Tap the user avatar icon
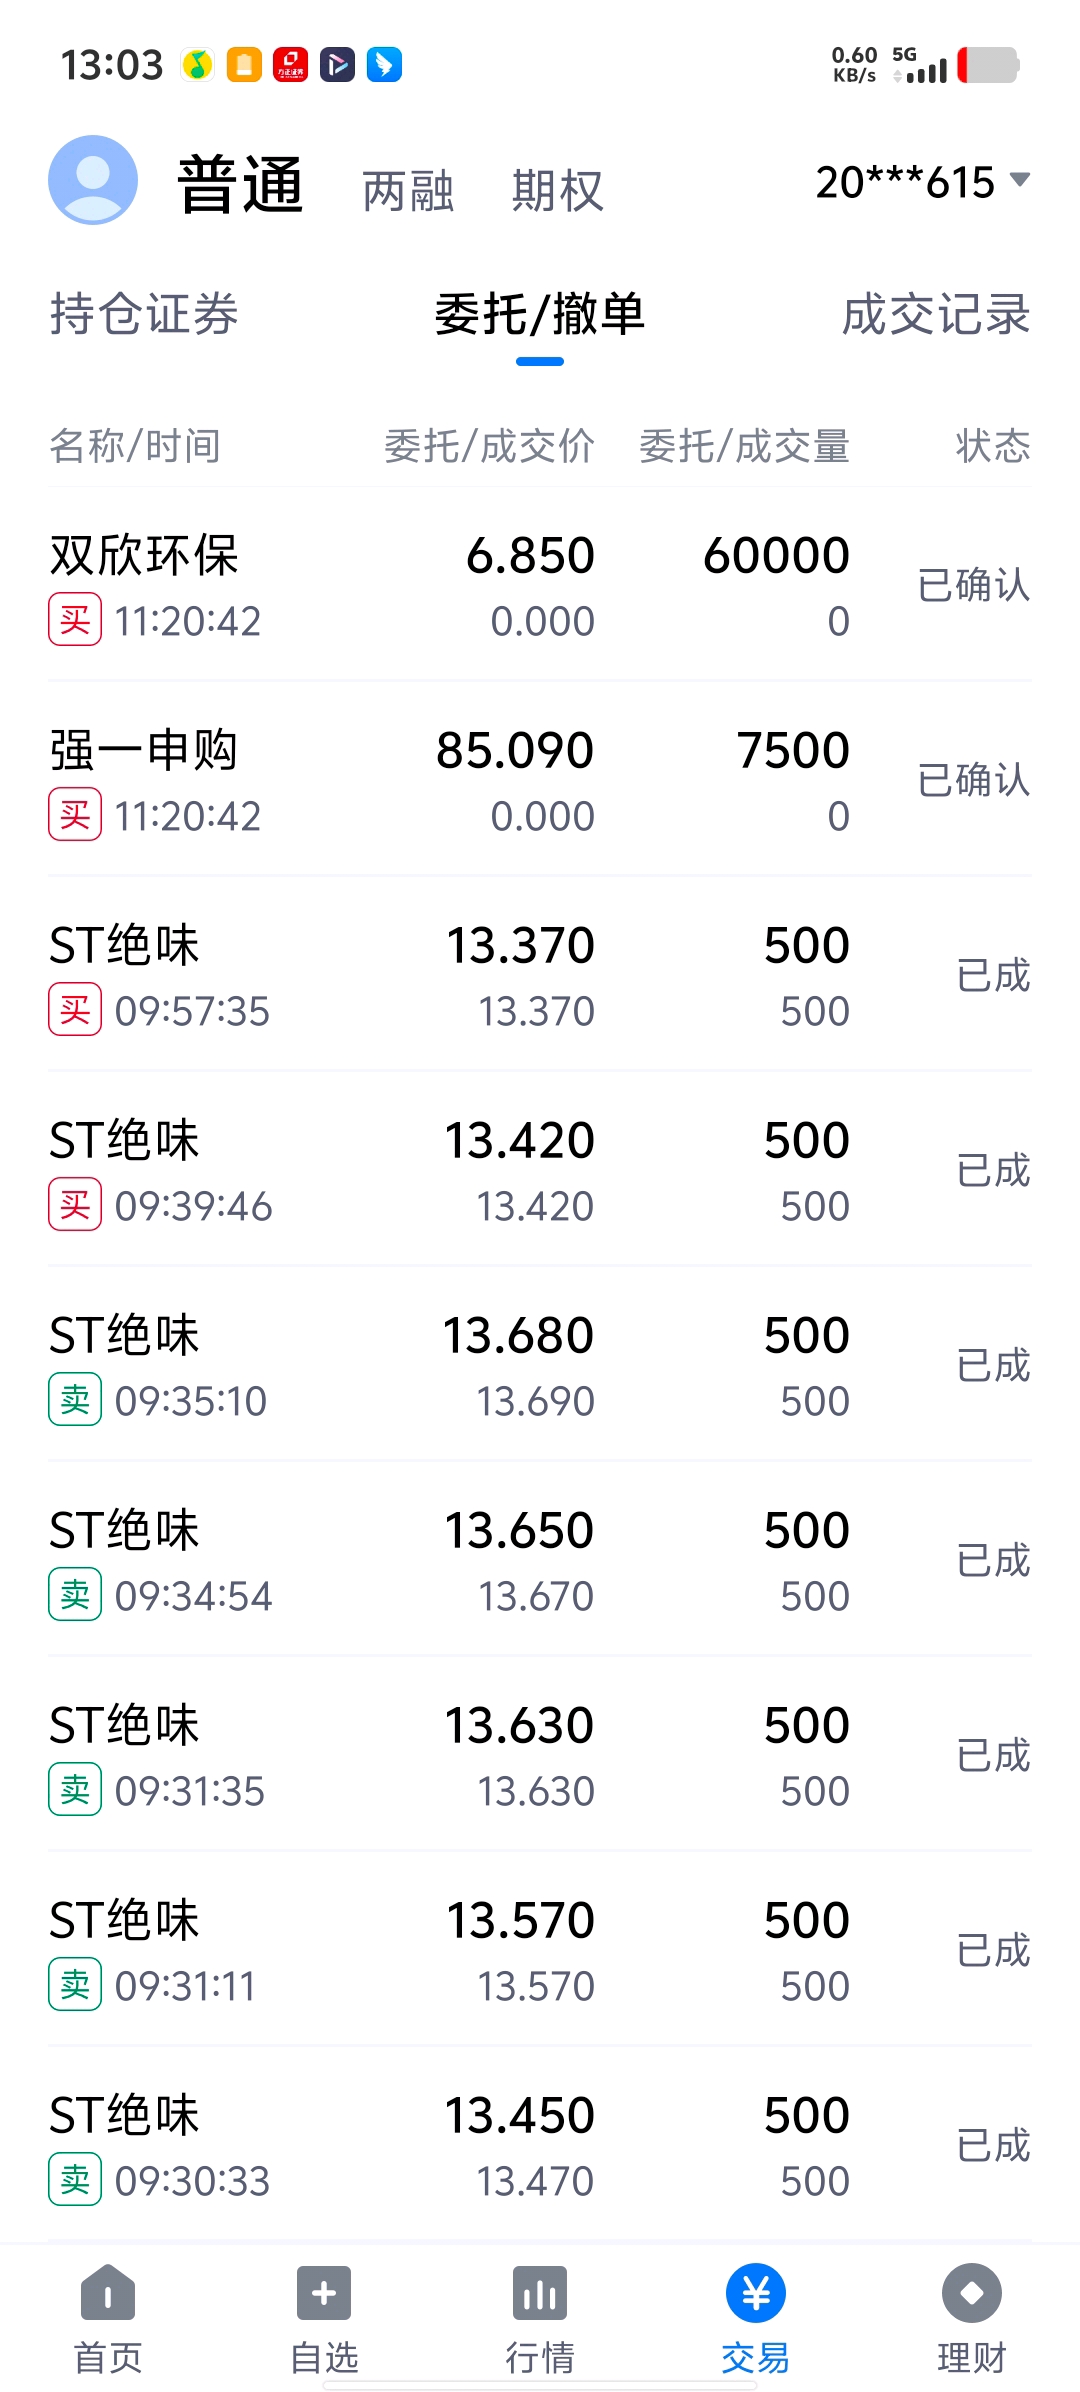The image size is (1080, 2392). [x=93, y=180]
